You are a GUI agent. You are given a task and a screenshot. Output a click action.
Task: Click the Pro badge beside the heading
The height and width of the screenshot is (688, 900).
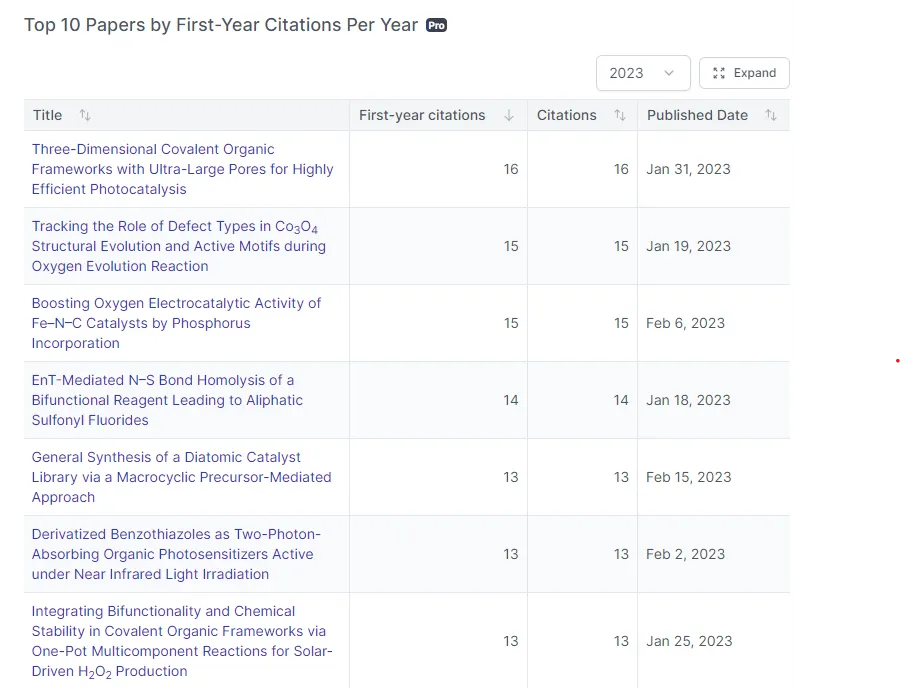coord(436,25)
